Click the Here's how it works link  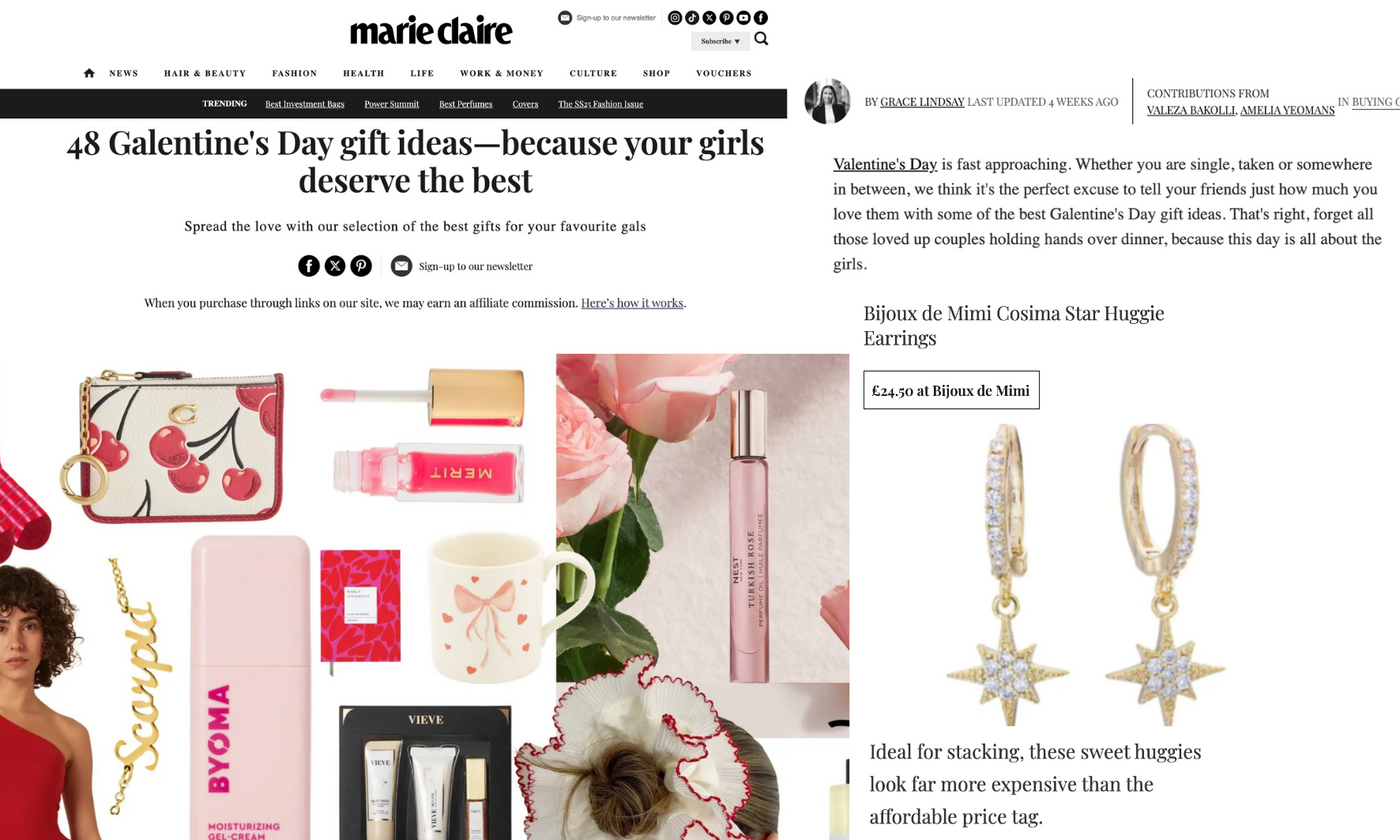(x=632, y=303)
